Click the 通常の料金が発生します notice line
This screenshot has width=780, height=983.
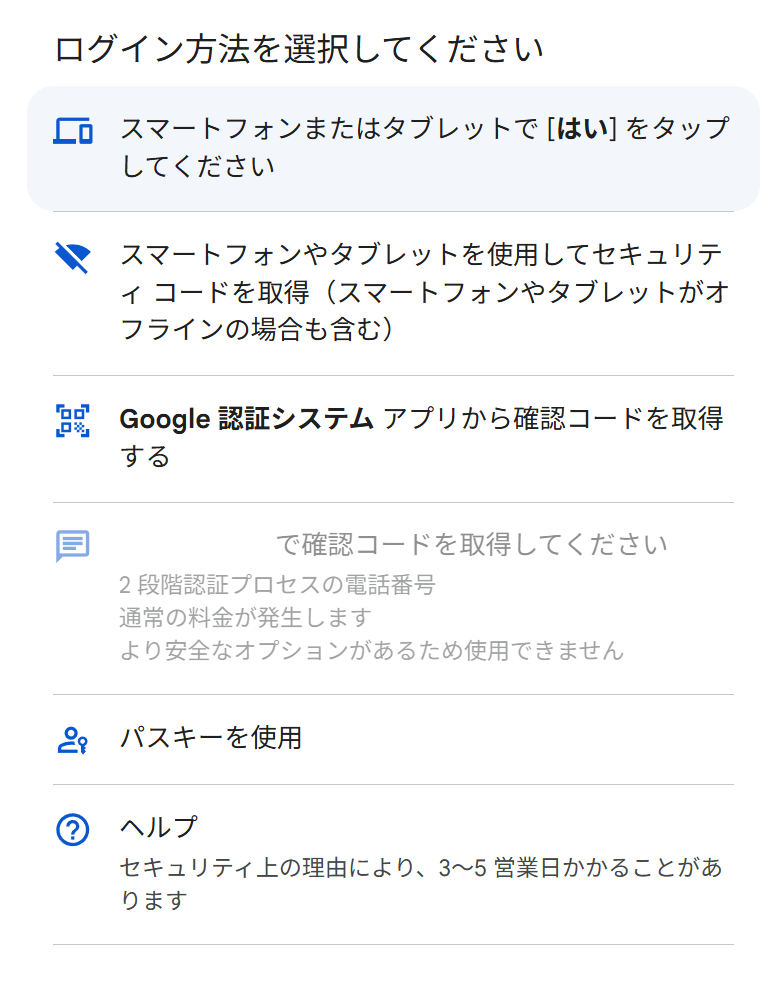[x=245, y=618]
